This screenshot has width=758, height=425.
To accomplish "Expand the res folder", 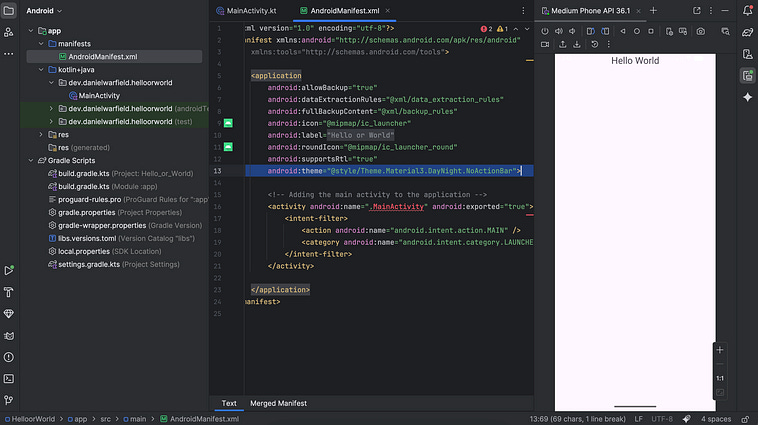I will click(41, 134).
